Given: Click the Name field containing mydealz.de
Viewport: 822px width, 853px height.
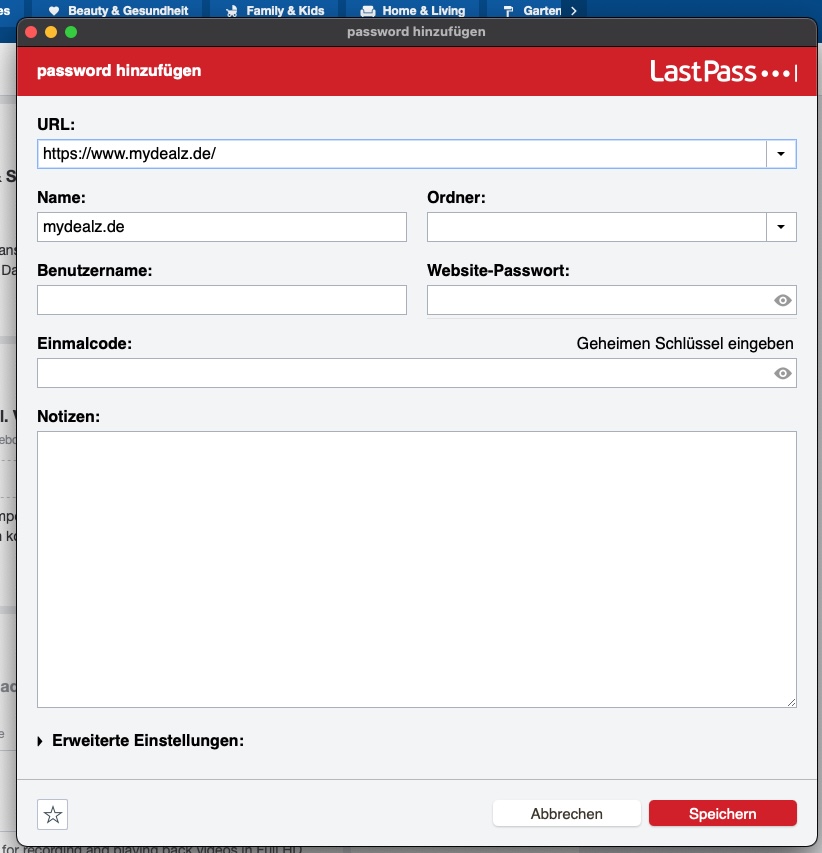Looking at the screenshot, I should pyautogui.click(x=221, y=227).
